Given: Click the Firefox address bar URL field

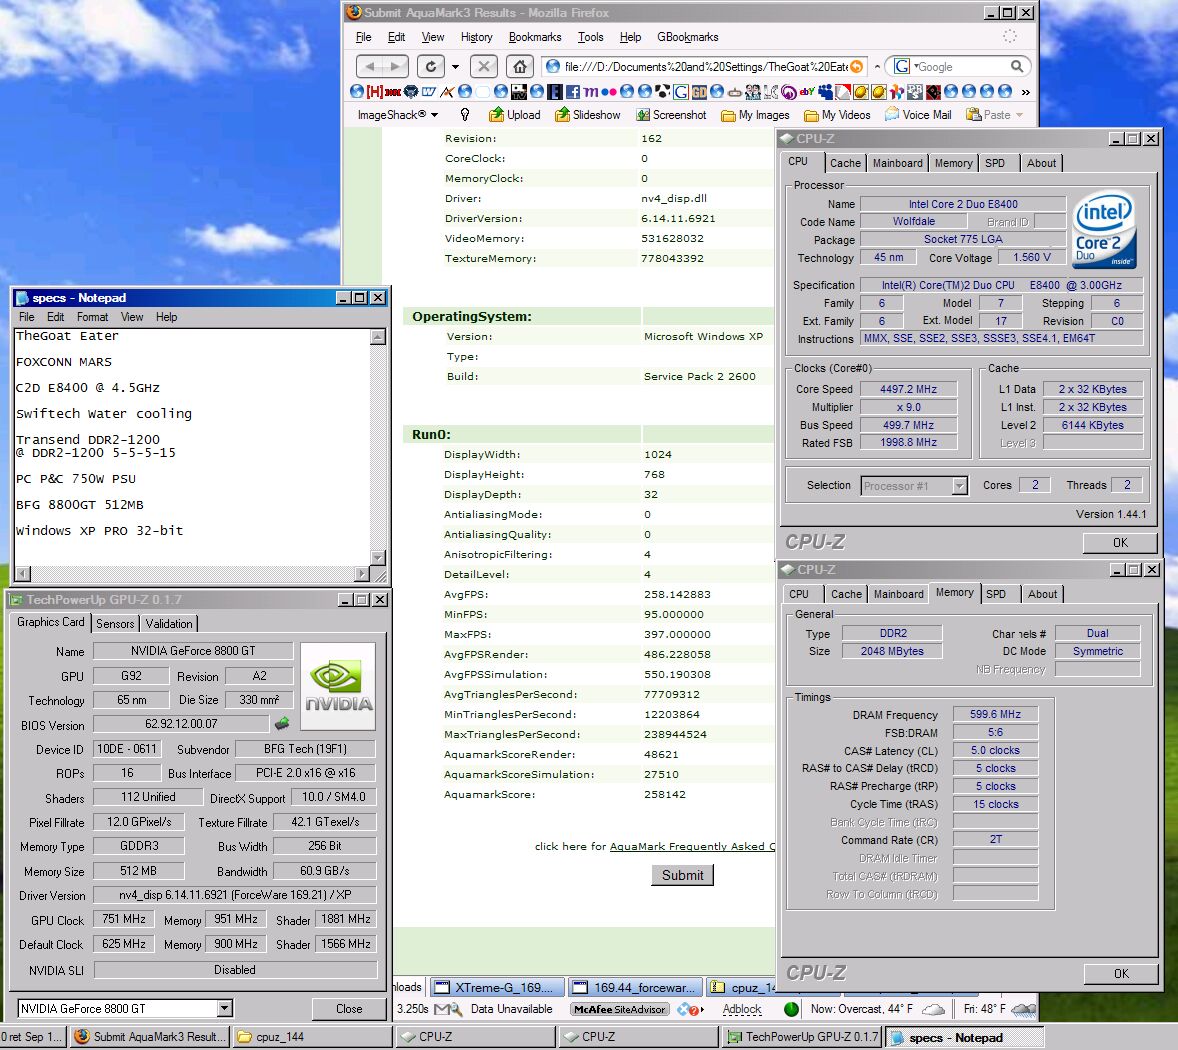Looking at the screenshot, I should tap(706, 66).
